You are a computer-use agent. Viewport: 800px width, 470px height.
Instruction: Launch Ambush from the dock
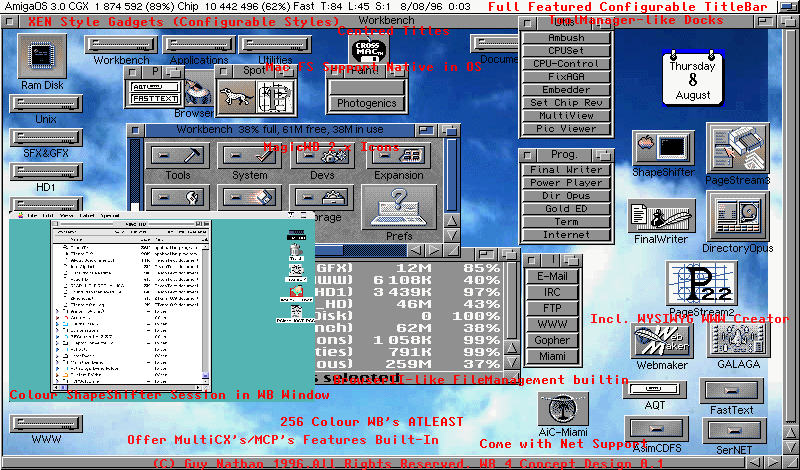tap(566, 38)
